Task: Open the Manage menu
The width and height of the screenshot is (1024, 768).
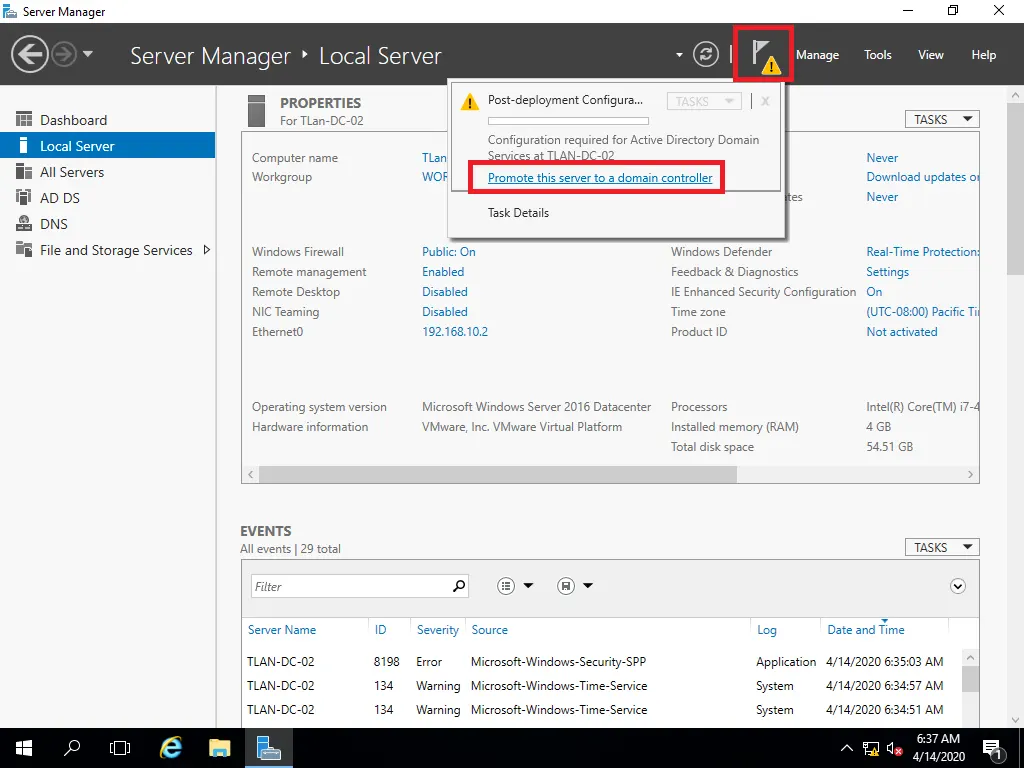Action: point(817,55)
